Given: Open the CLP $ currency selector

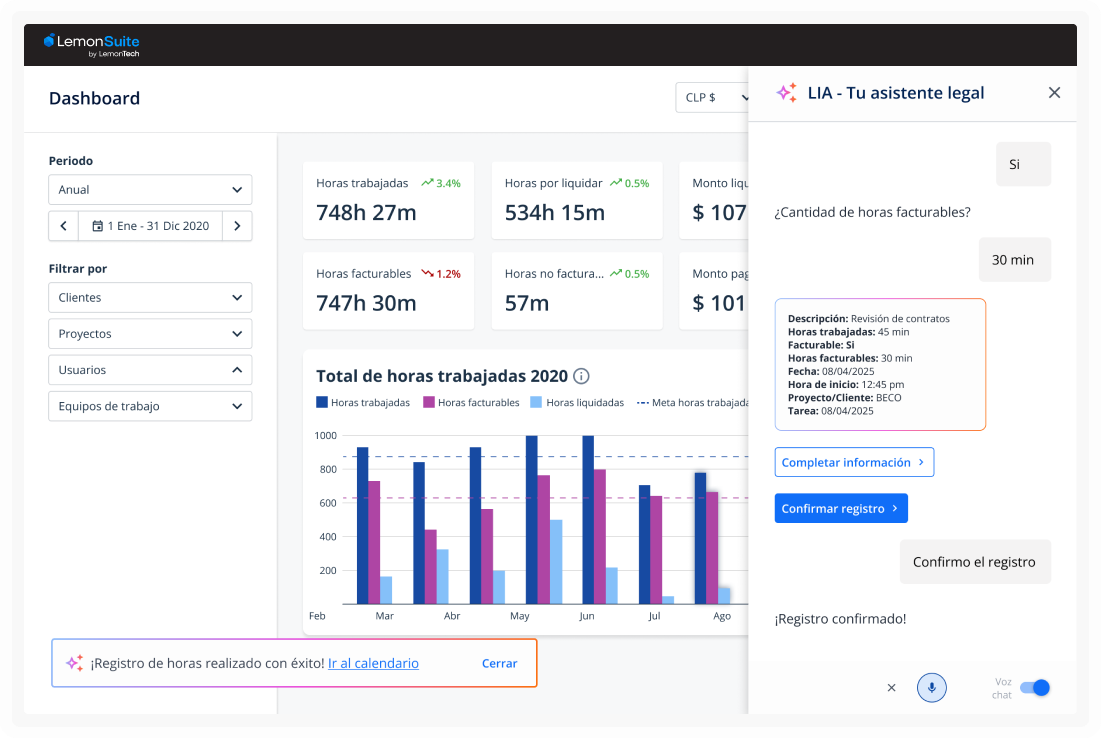Looking at the screenshot, I should [x=713, y=98].
